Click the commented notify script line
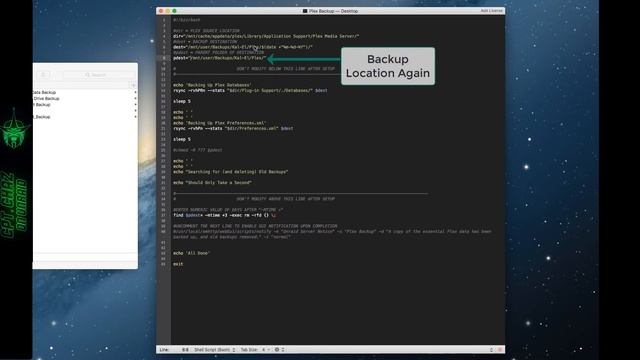 332,234
